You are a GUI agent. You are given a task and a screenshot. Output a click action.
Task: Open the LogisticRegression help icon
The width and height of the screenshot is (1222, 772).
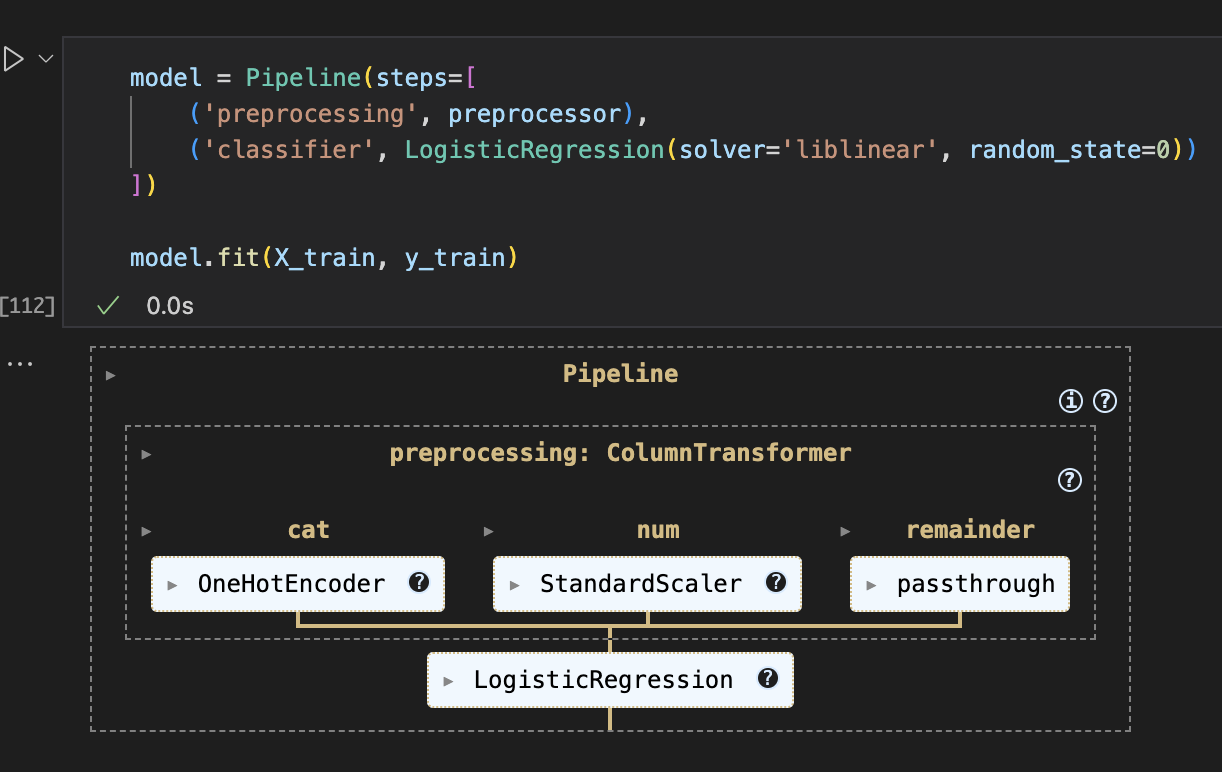(767, 679)
